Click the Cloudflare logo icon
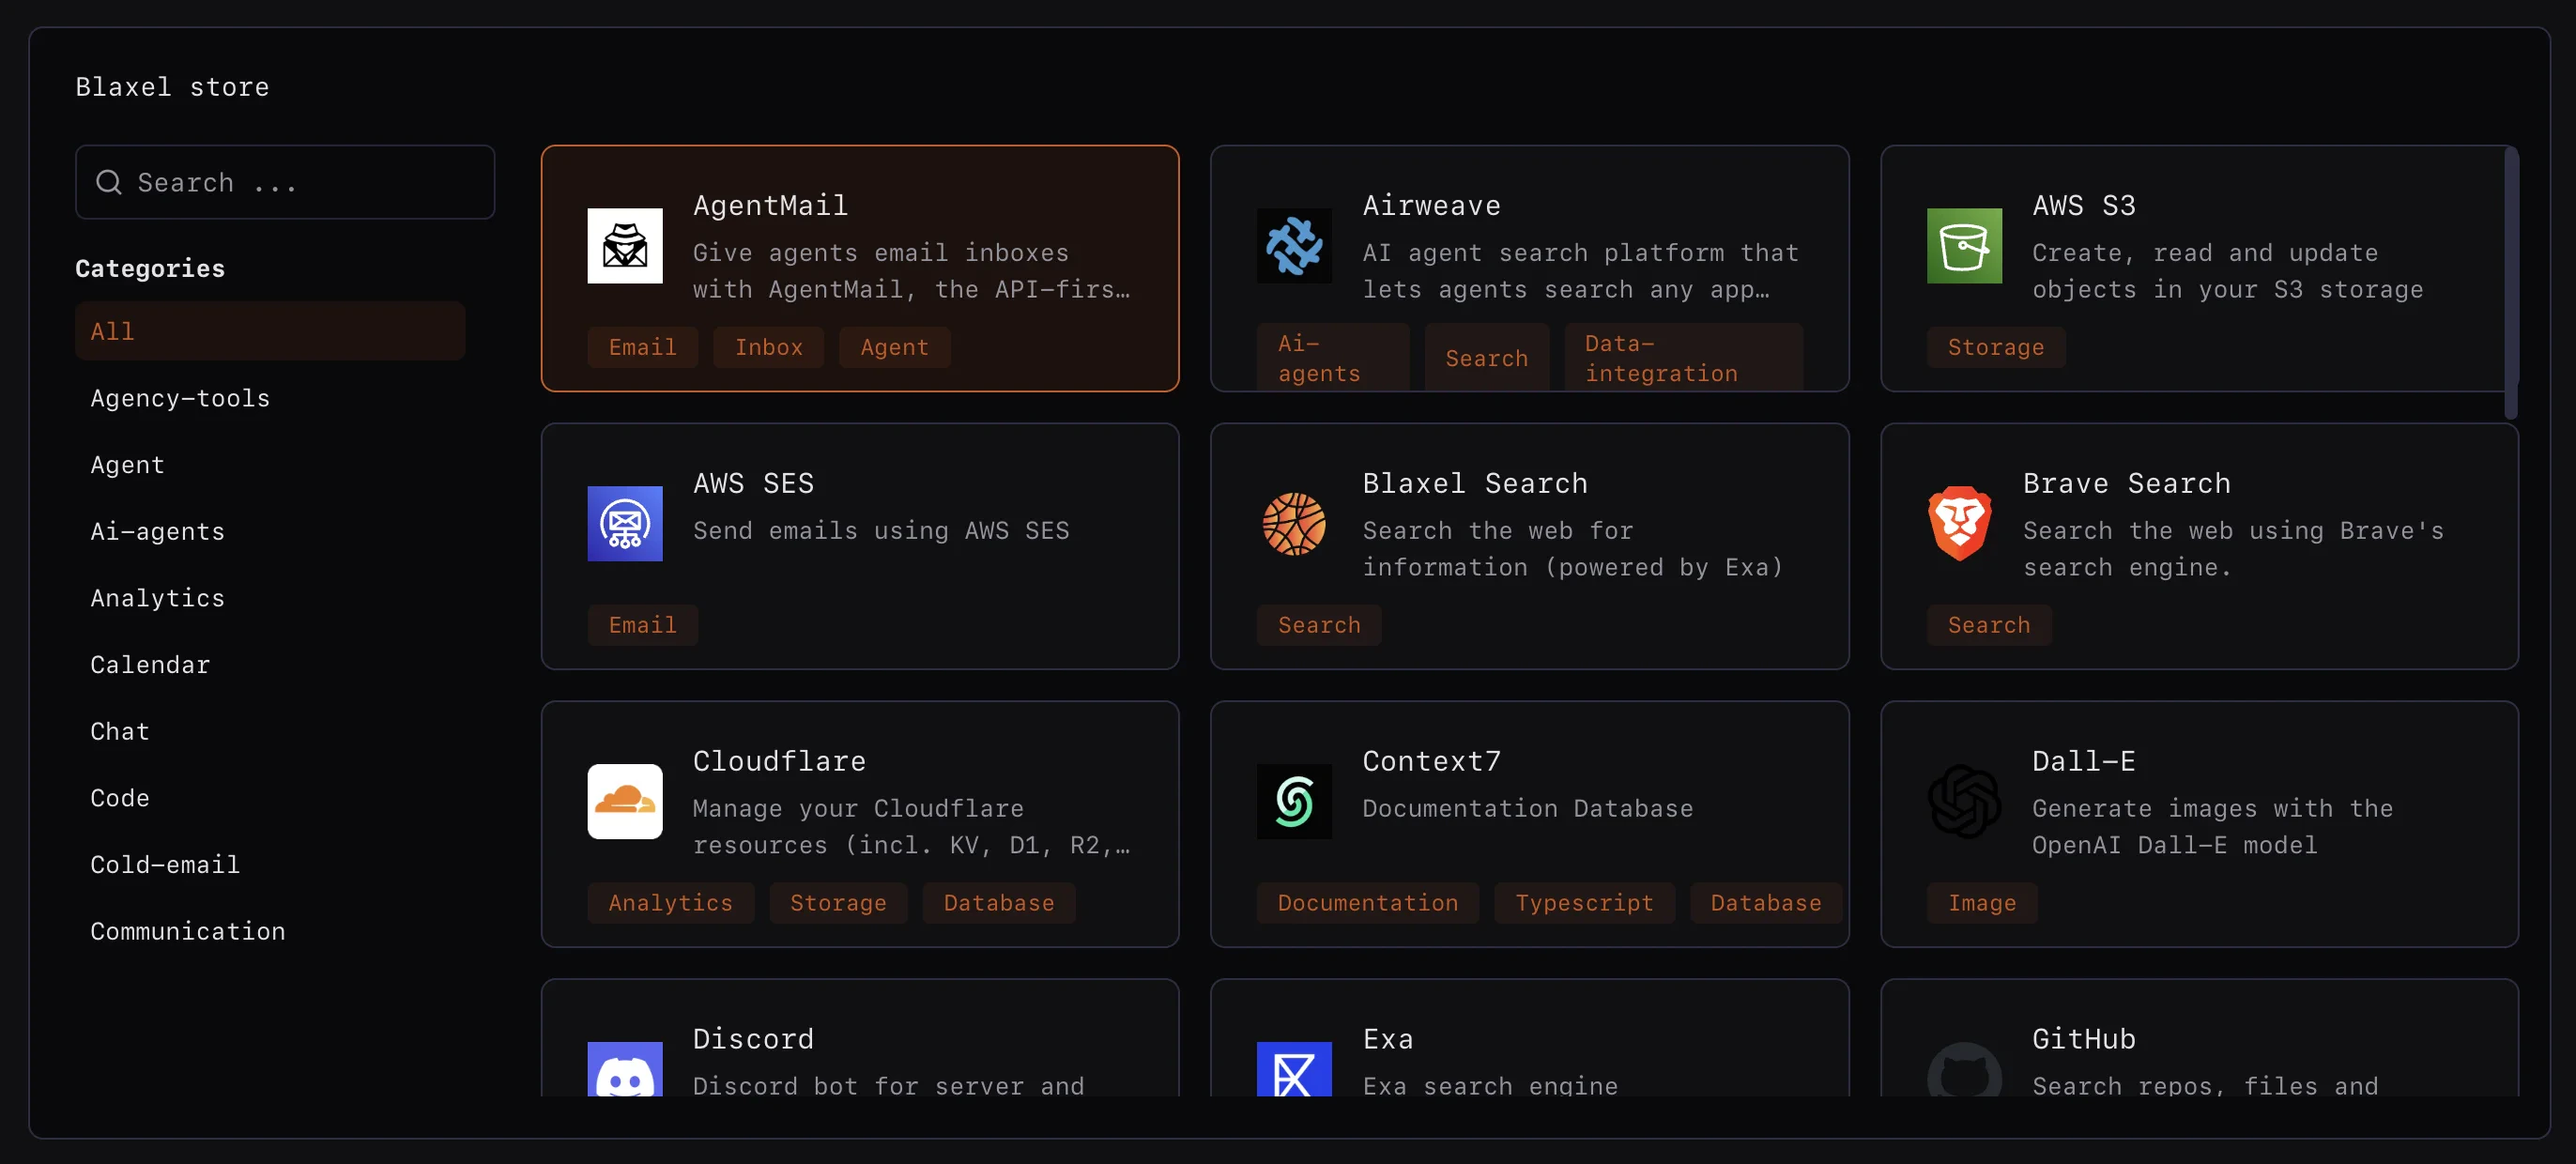The image size is (2576, 1164). 624,801
